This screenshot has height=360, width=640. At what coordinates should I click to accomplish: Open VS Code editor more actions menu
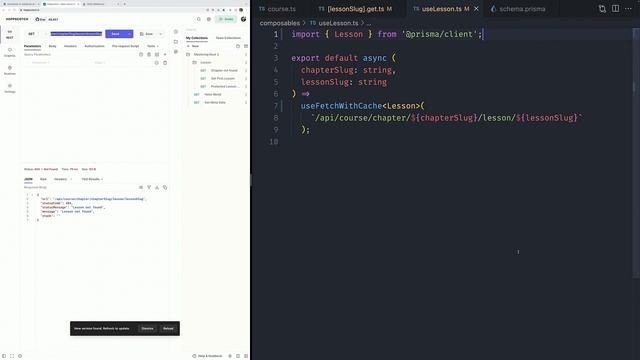click(629, 9)
